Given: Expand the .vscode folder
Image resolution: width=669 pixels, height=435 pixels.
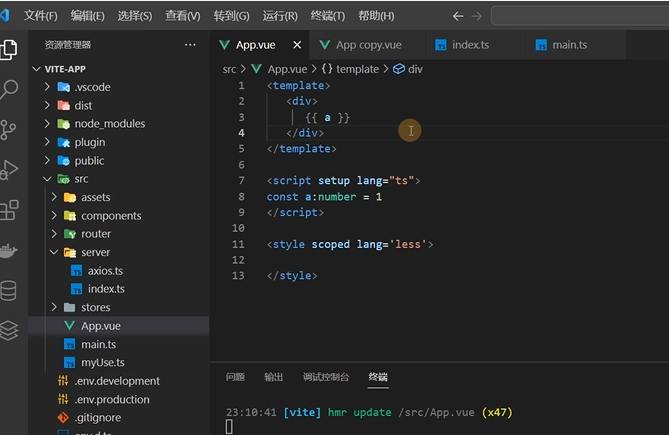Looking at the screenshot, I should click(x=47, y=87).
